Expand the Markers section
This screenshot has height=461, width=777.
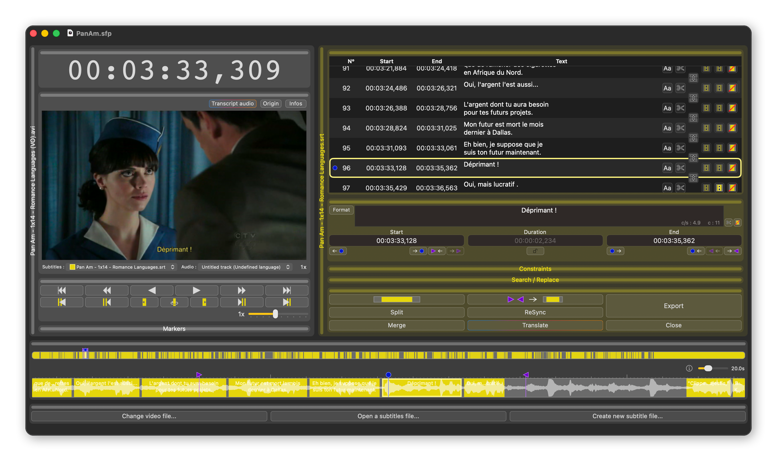[x=174, y=329]
